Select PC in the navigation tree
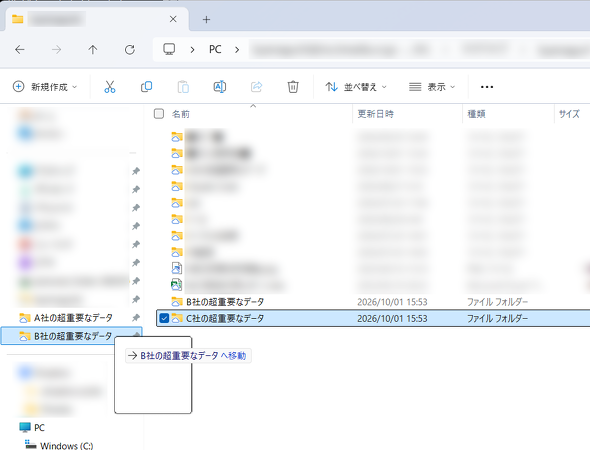The height and width of the screenshot is (450, 590). point(39,428)
